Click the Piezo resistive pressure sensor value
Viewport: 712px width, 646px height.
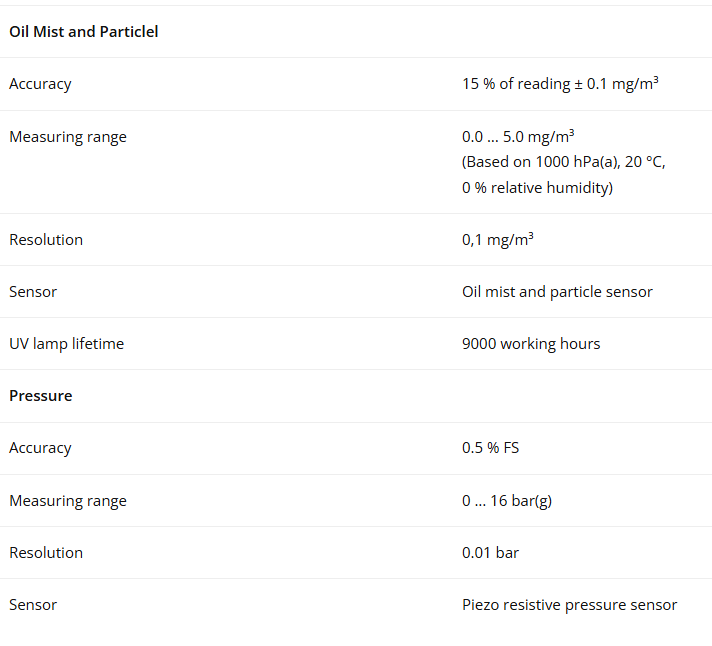click(569, 605)
